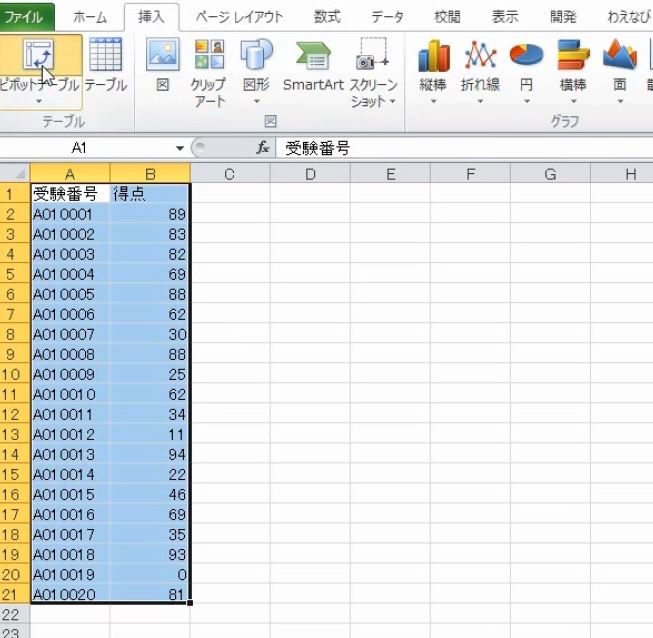653x638 pixels.
Task: Open the Shapes (図形) gallery
Action: click(257, 55)
